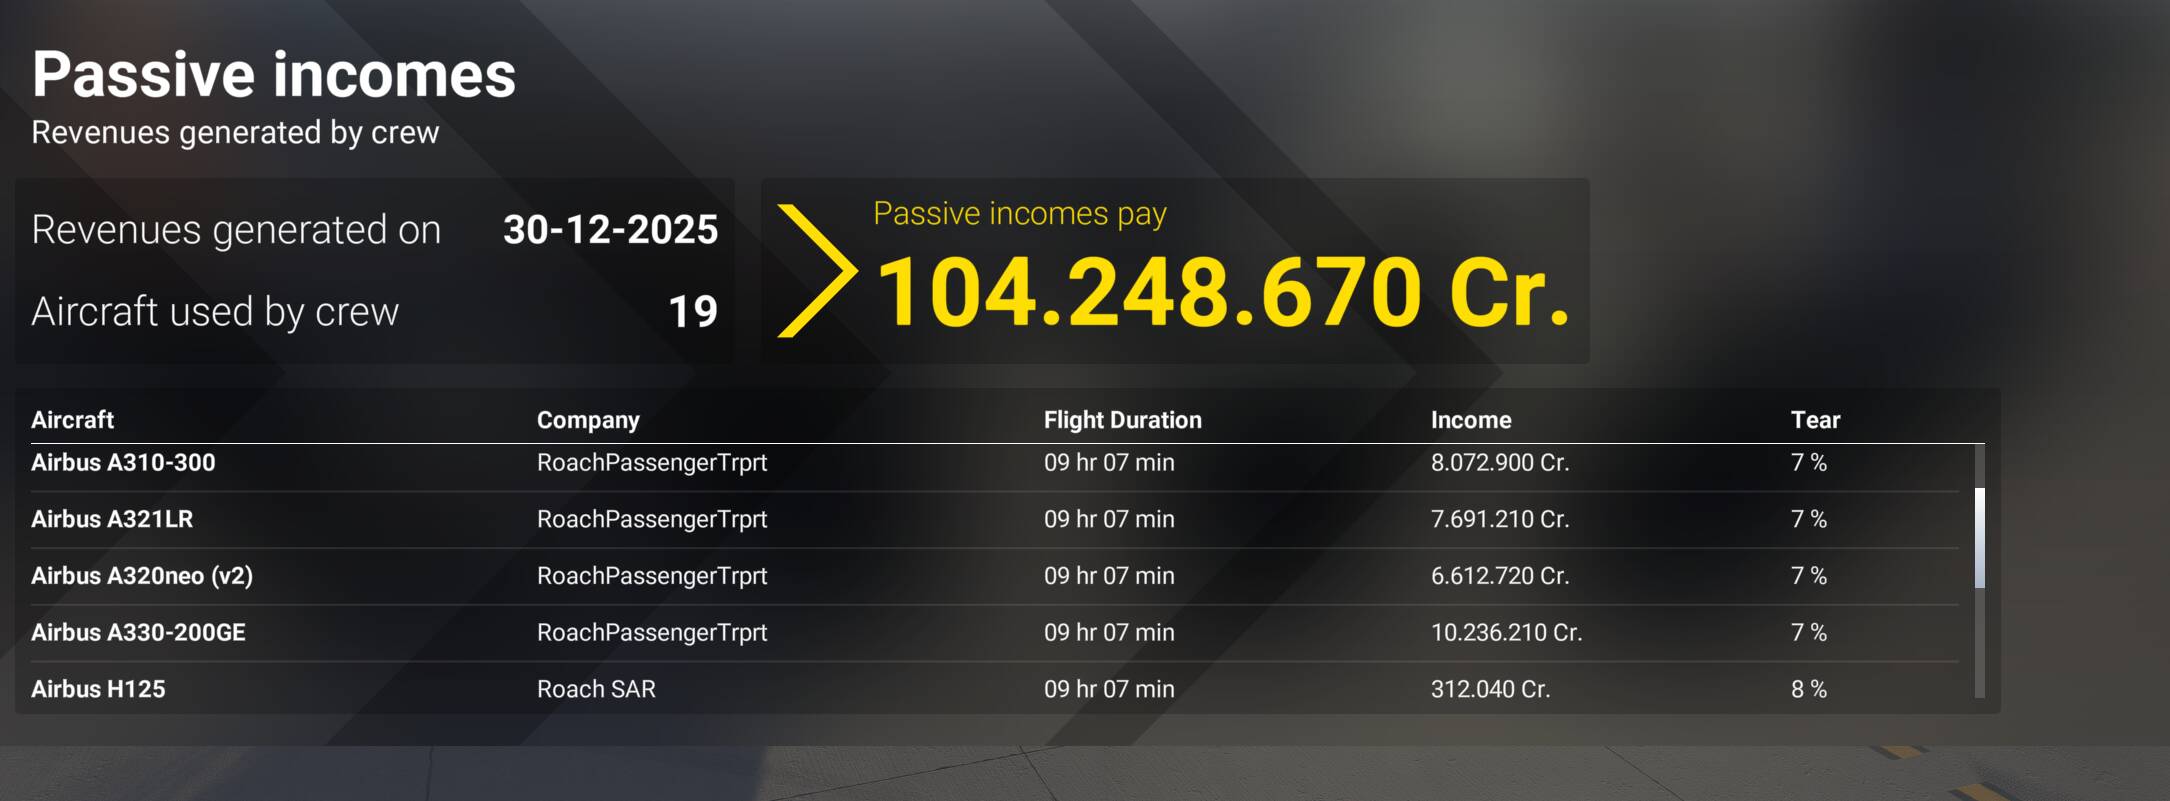
Task: Click the aircraft used count 19
Action: tap(693, 312)
